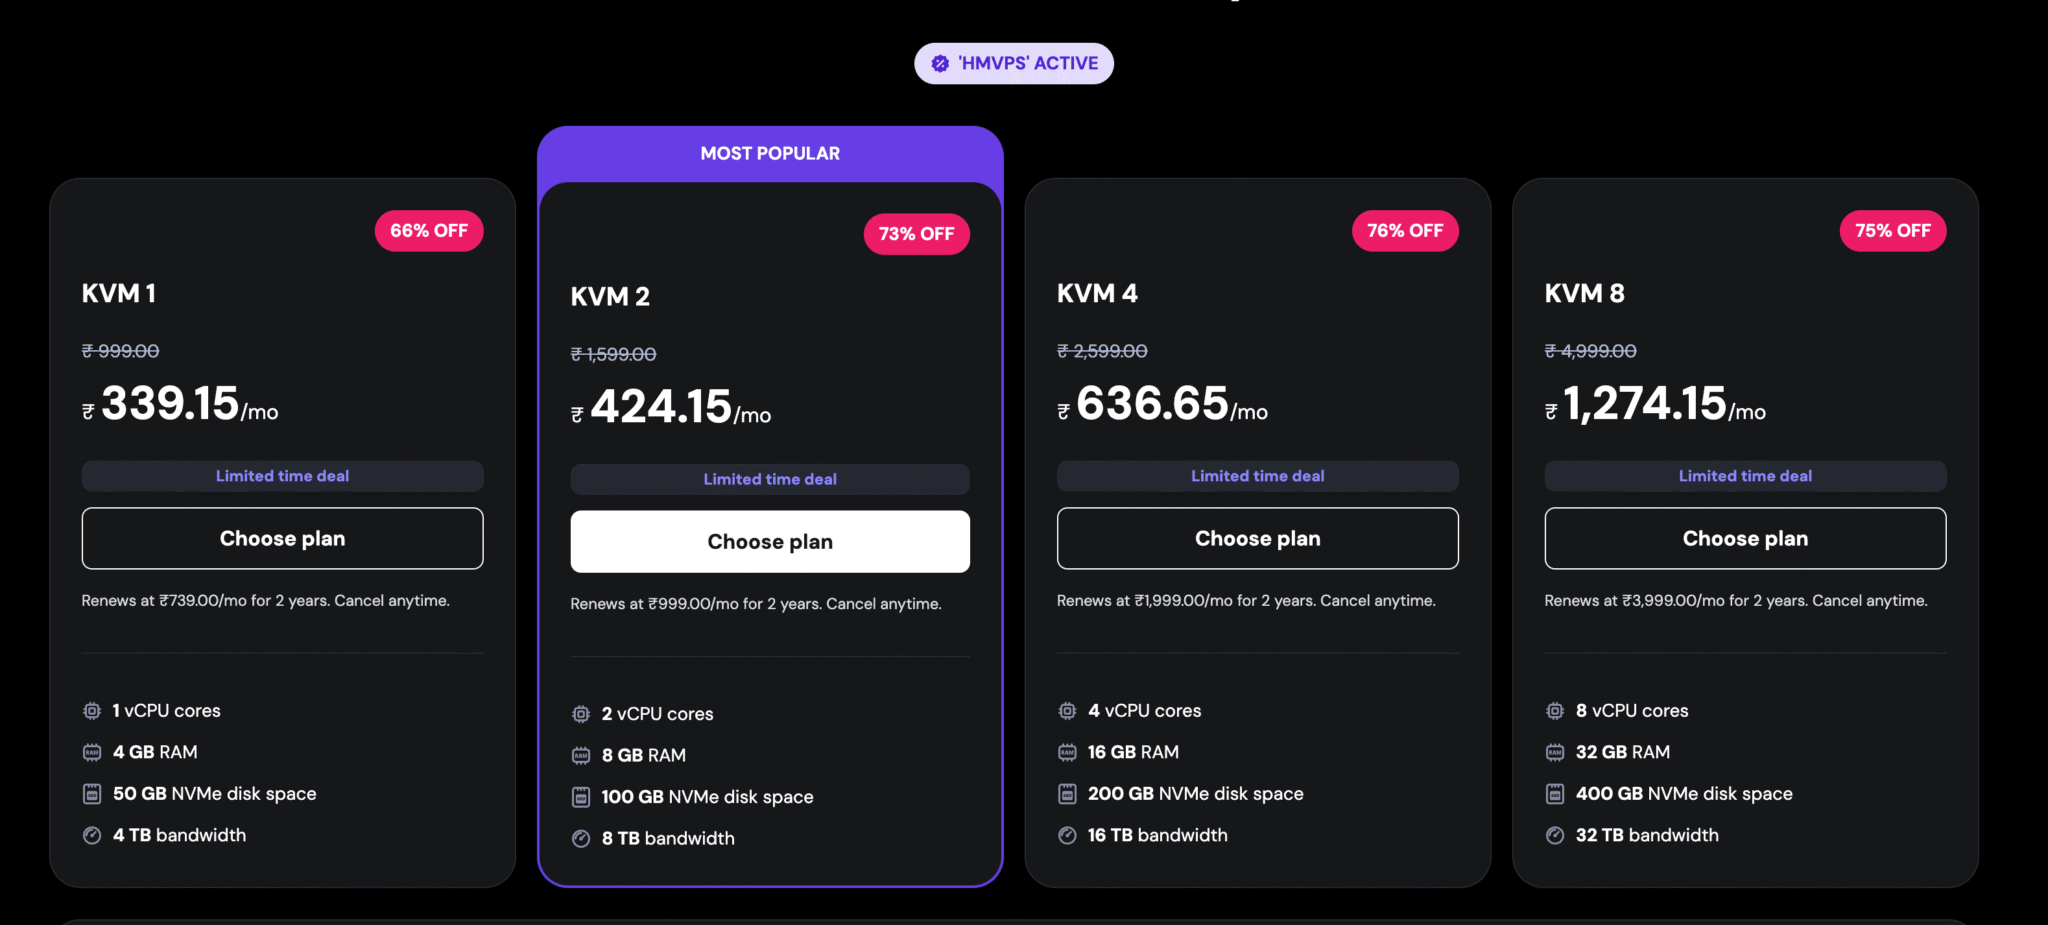Click the disk space icon on KVM 2
This screenshot has height=925, width=2048.
pyautogui.click(x=580, y=796)
